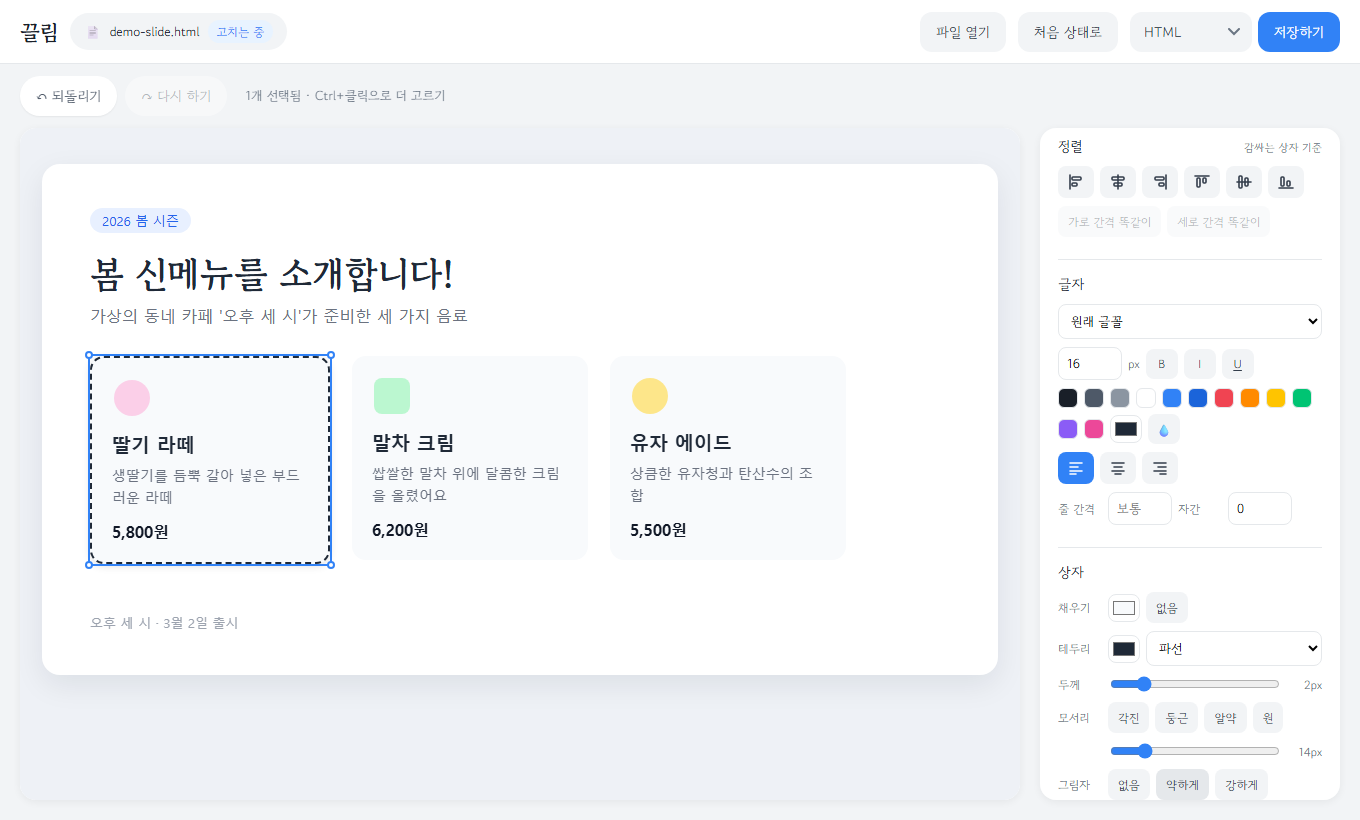Pick the red text color swatch

tap(1224, 398)
